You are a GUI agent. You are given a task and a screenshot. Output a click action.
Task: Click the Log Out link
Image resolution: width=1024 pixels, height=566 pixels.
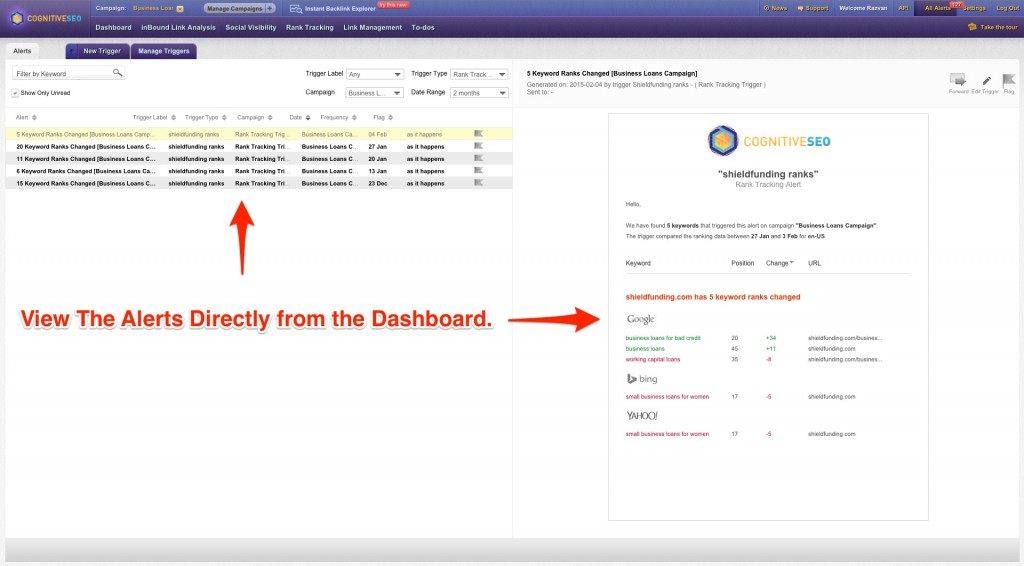(x=1007, y=8)
